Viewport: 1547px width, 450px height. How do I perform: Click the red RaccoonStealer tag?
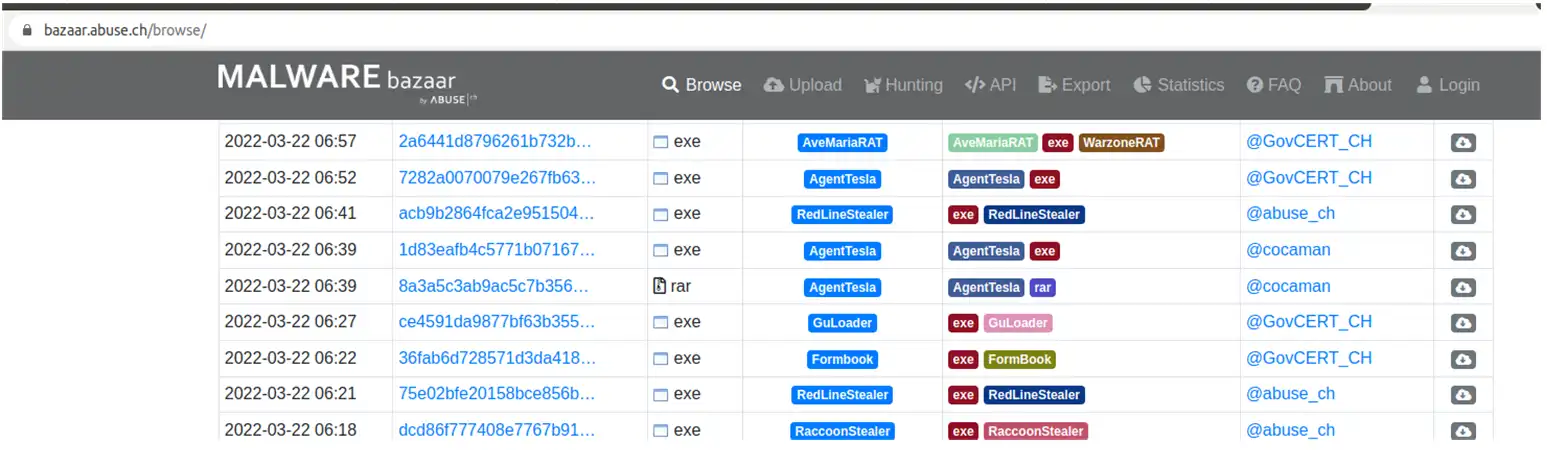[x=1035, y=431]
